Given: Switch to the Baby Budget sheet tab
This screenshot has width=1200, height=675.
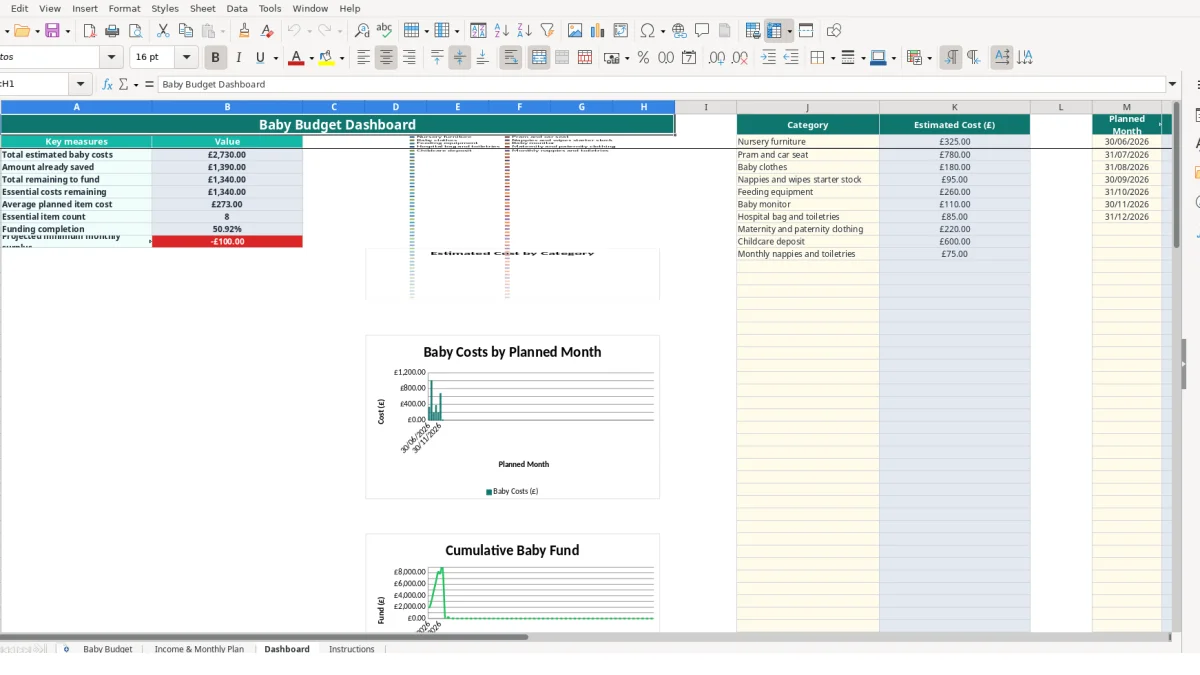Looking at the screenshot, I should click(108, 649).
